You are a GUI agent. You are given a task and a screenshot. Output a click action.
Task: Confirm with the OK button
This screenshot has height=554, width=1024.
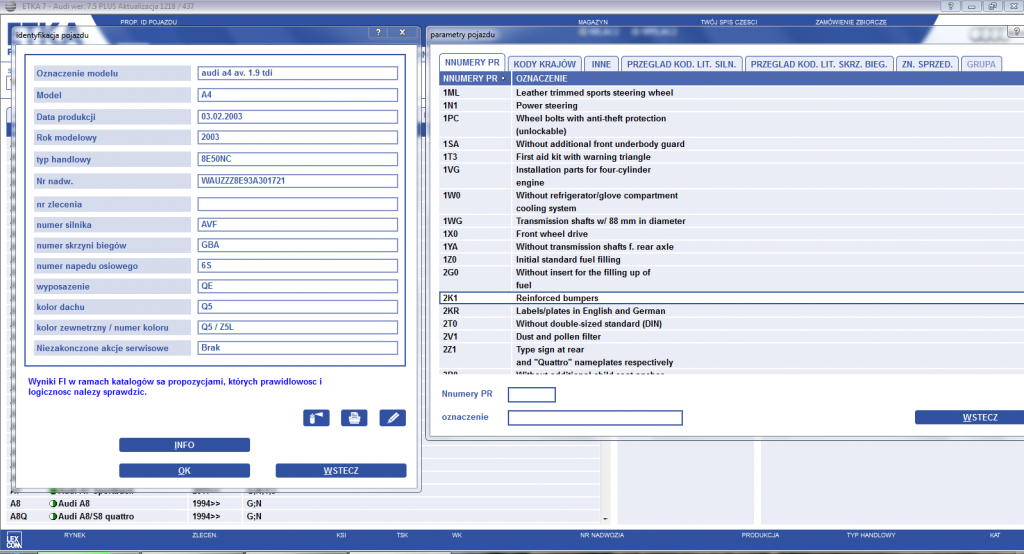184,470
